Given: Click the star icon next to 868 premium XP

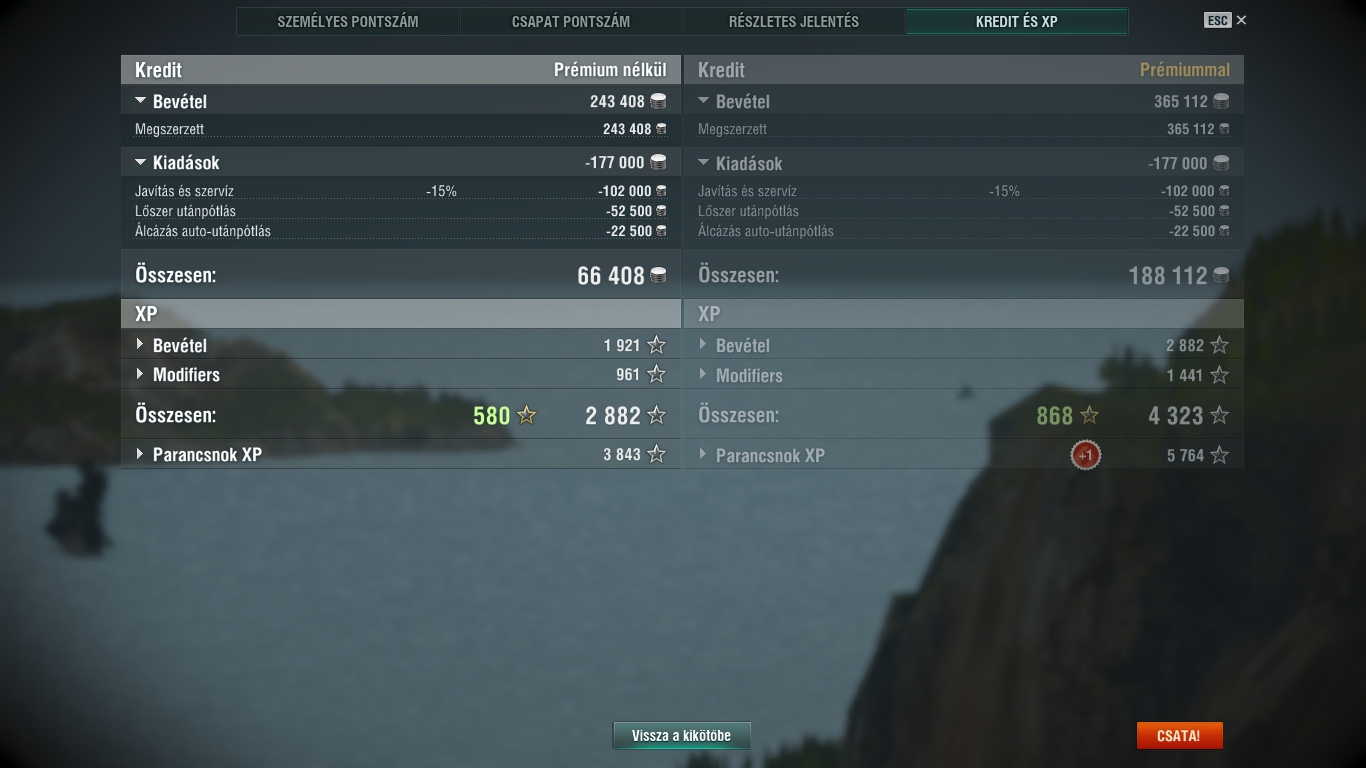Looking at the screenshot, I should point(1089,415).
